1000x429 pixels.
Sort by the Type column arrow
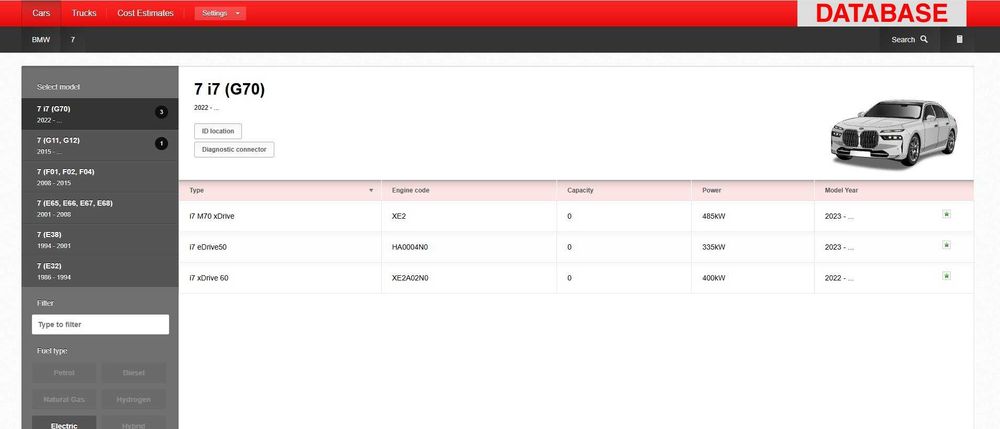(371, 191)
